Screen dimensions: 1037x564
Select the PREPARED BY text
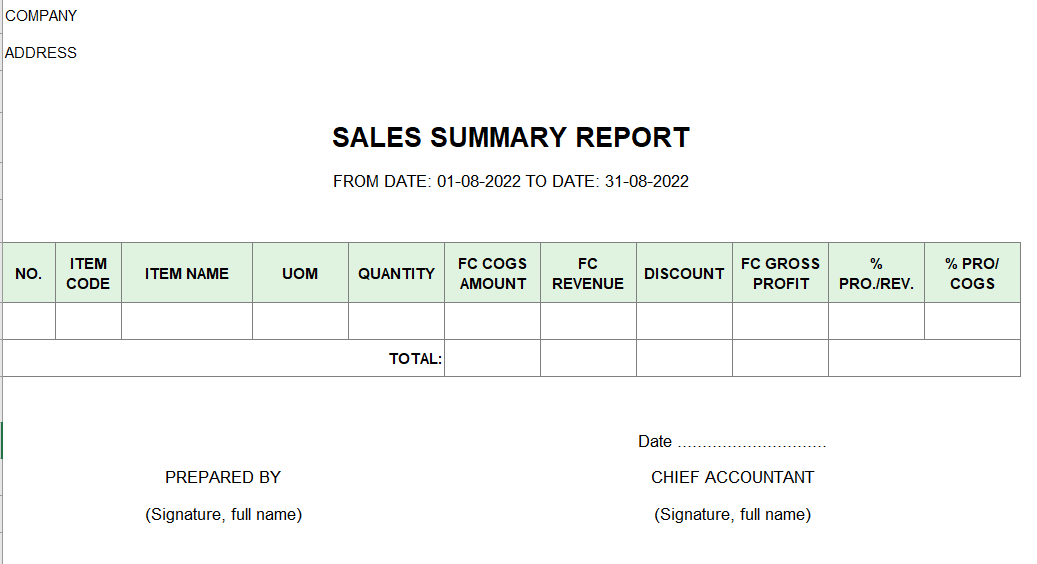(223, 477)
